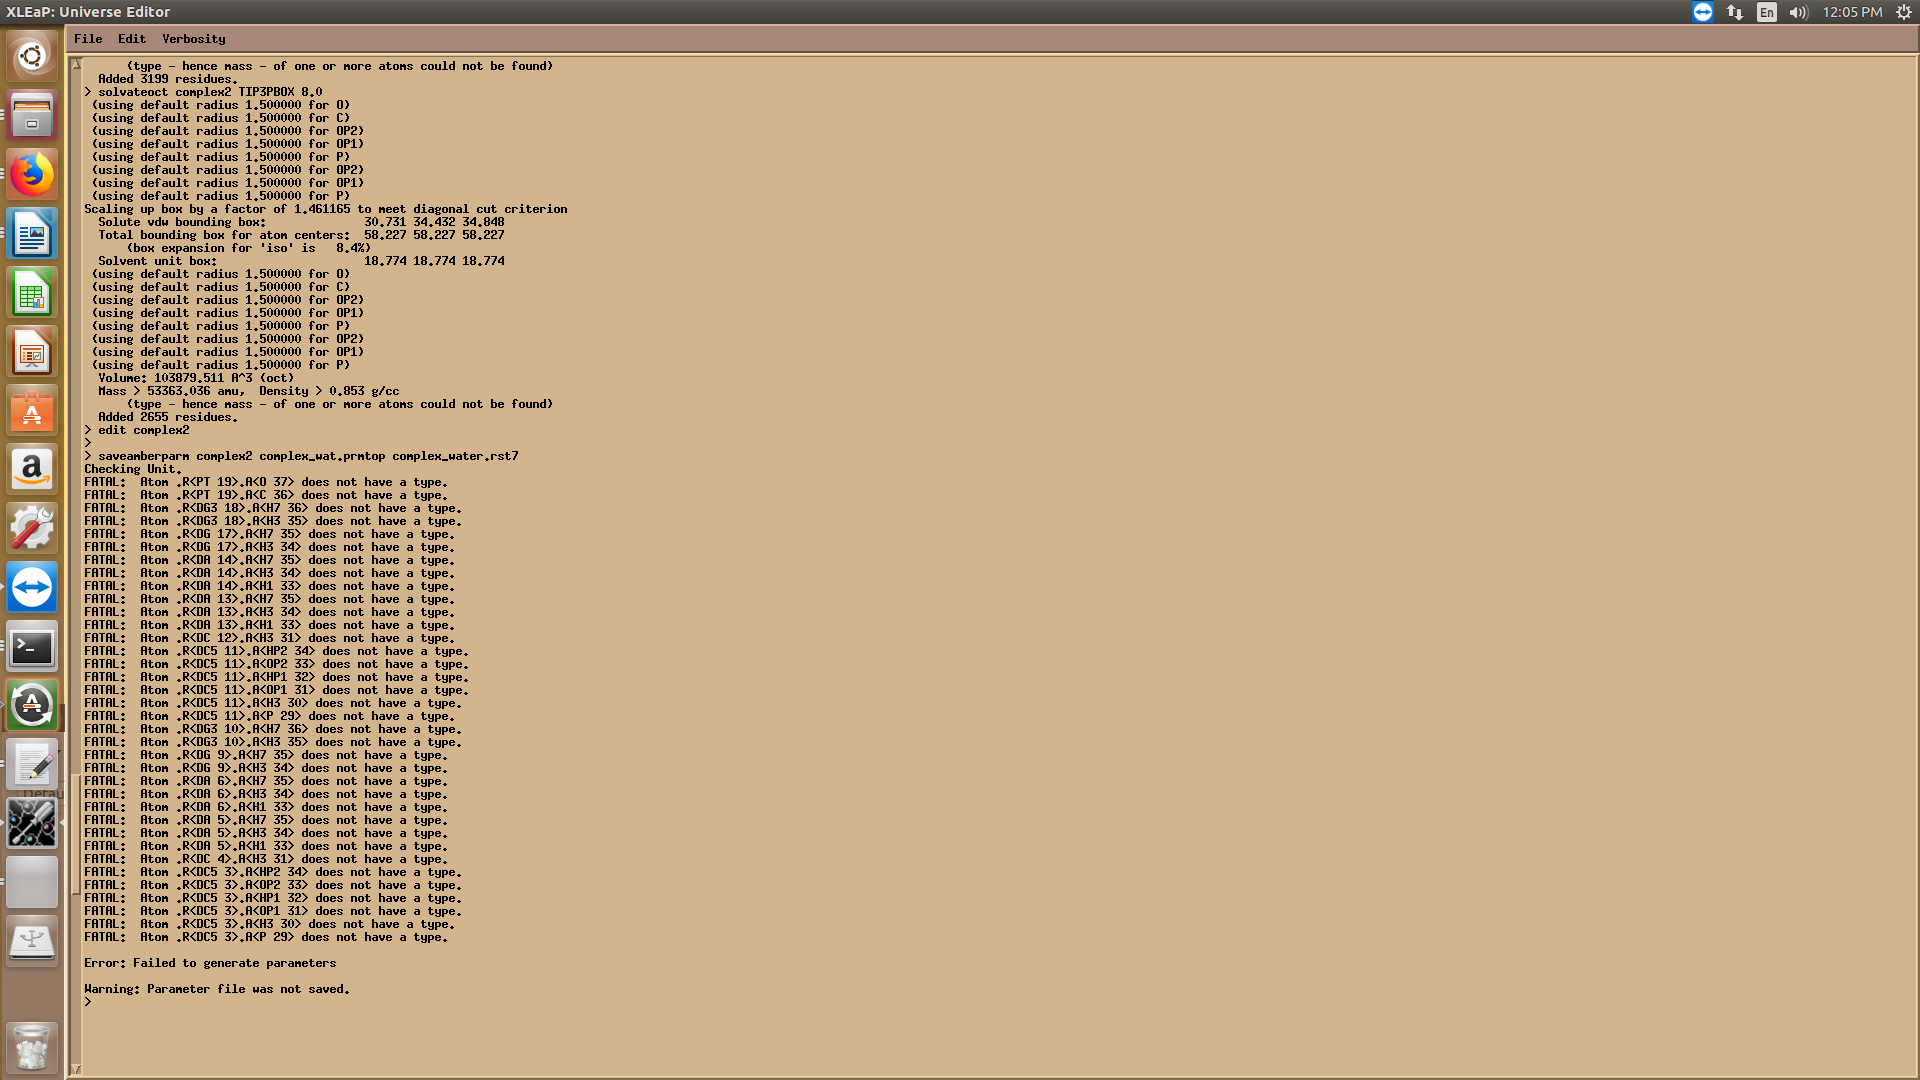
Task: Open the Edit menu
Action: tap(131, 39)
